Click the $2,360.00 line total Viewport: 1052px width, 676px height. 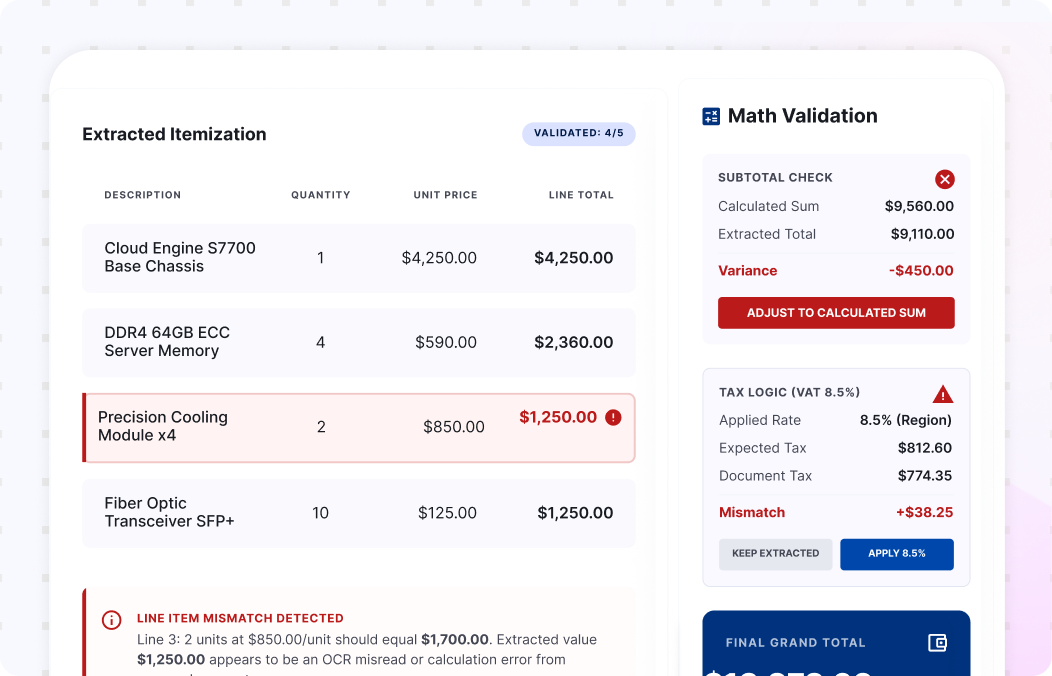click(x=574, y=343)
